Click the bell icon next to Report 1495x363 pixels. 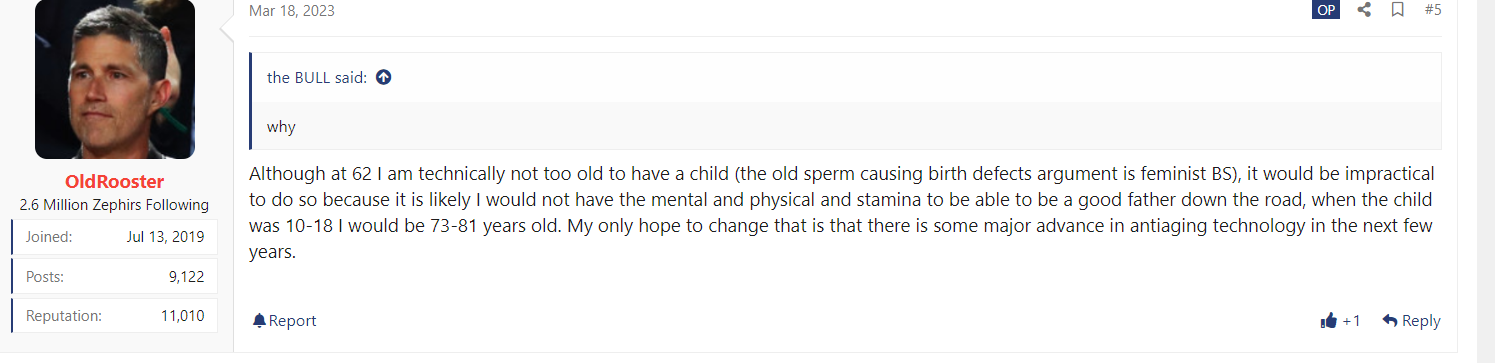tap(259, 321)
